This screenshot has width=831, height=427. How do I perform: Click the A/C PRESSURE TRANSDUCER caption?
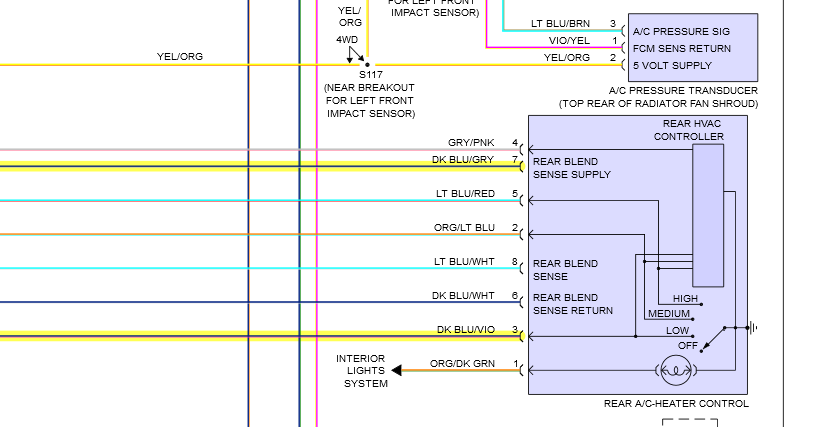click(x=684, y=91)
